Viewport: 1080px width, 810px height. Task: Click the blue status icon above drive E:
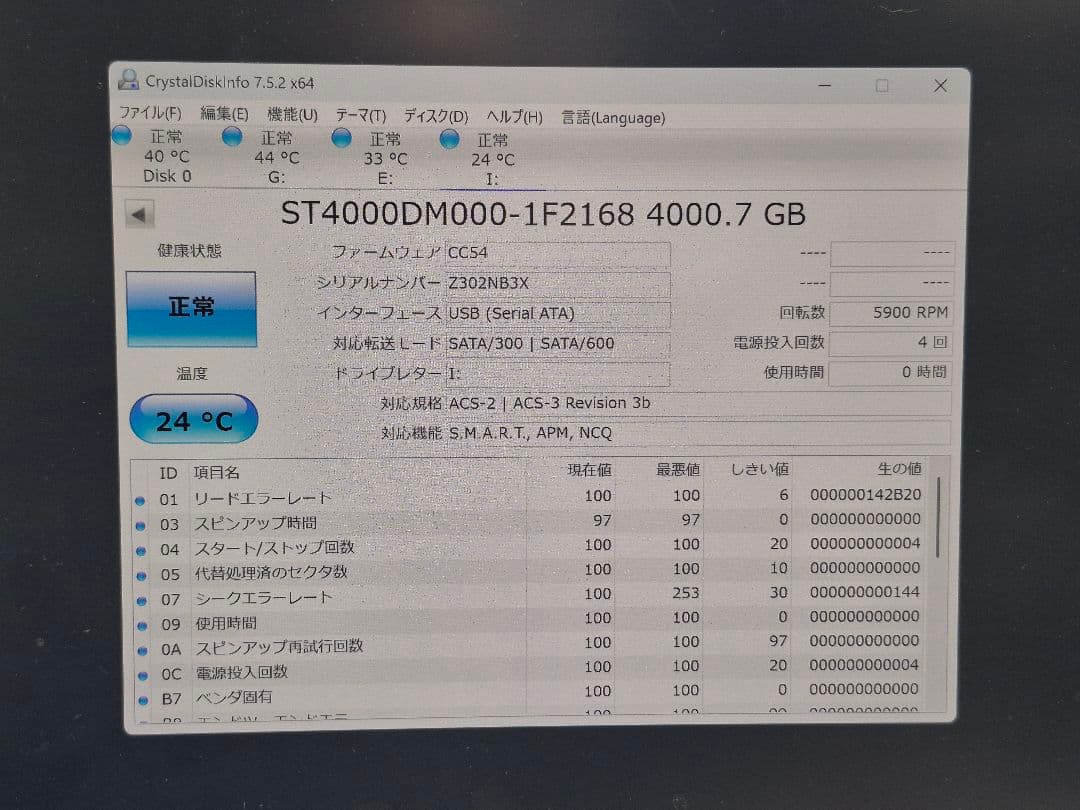[x=340, y=137]
